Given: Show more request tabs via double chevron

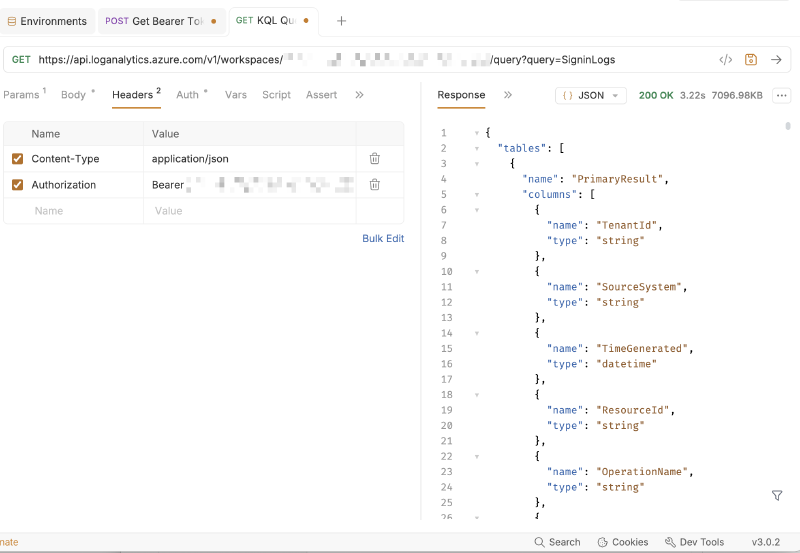Looking at the screenshot, I should pos(359,95).
